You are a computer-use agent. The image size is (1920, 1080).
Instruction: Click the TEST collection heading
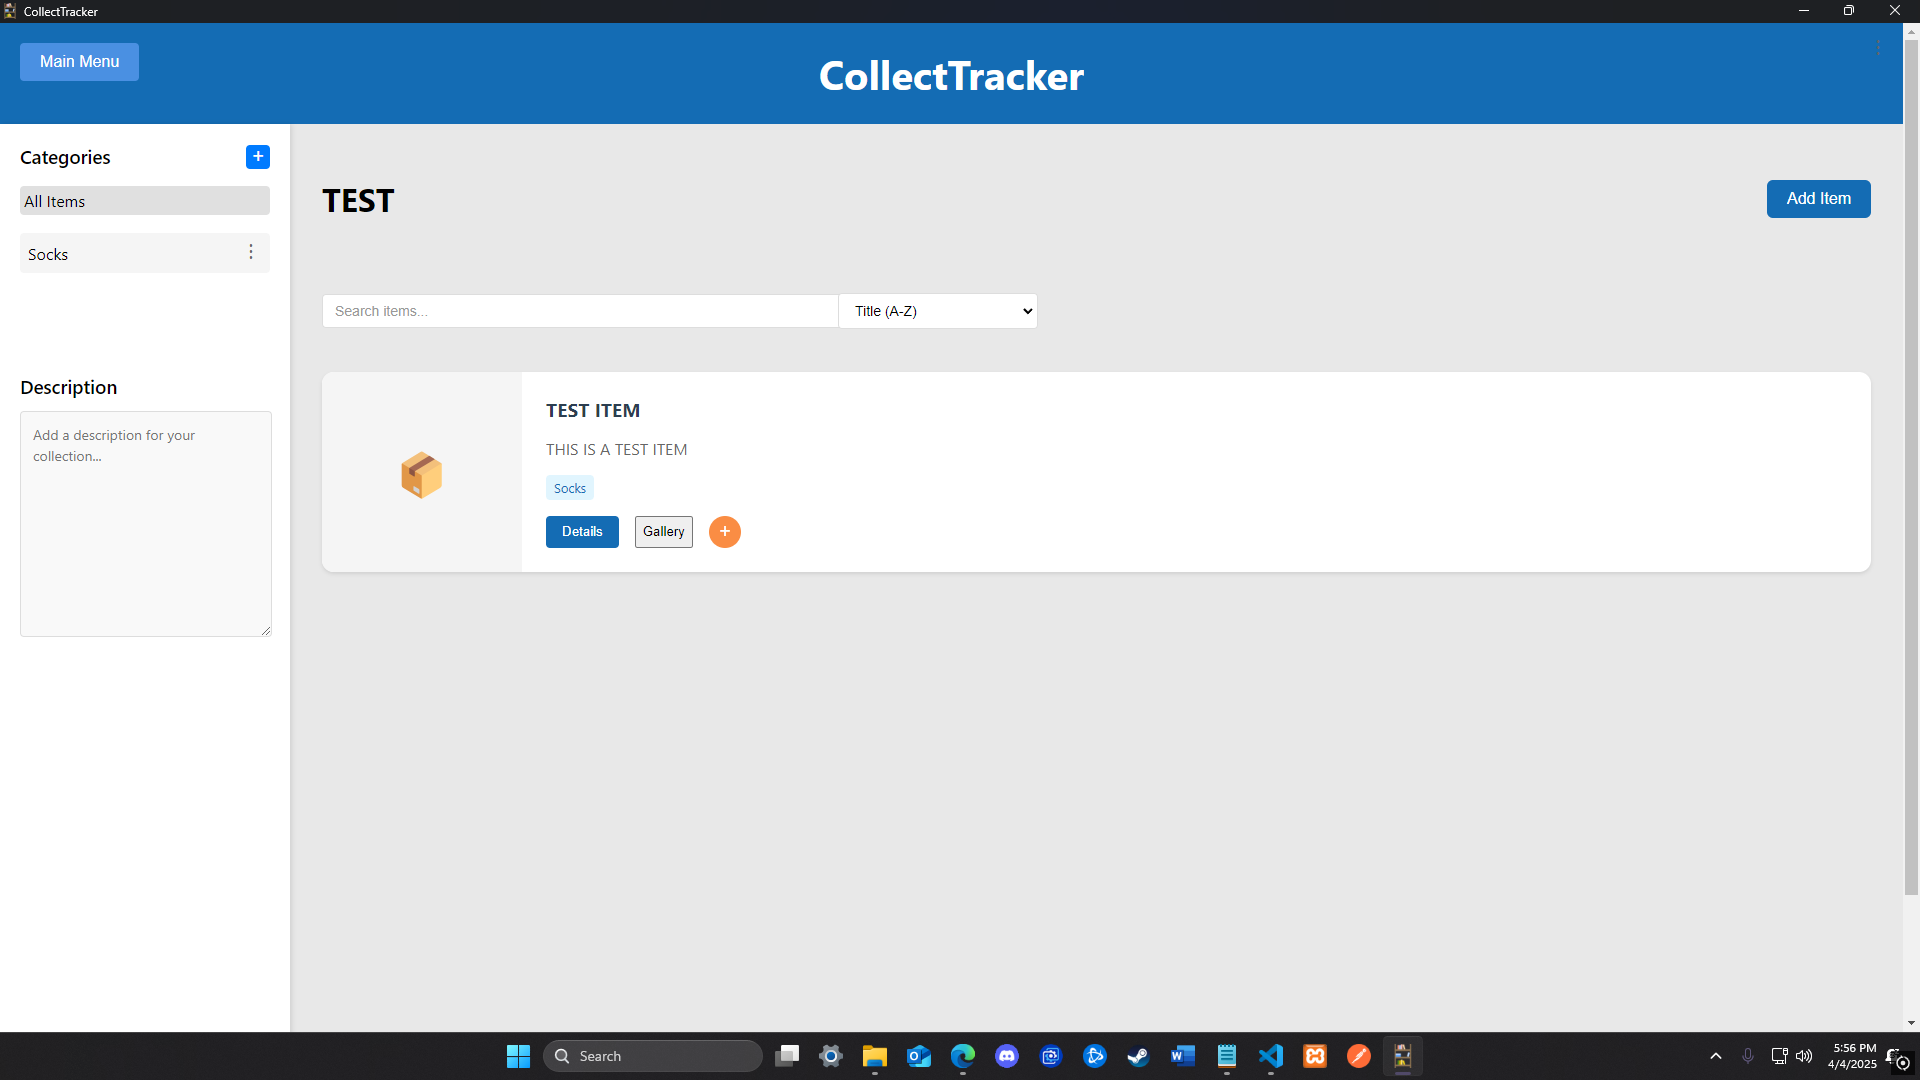tap(358, 201)
